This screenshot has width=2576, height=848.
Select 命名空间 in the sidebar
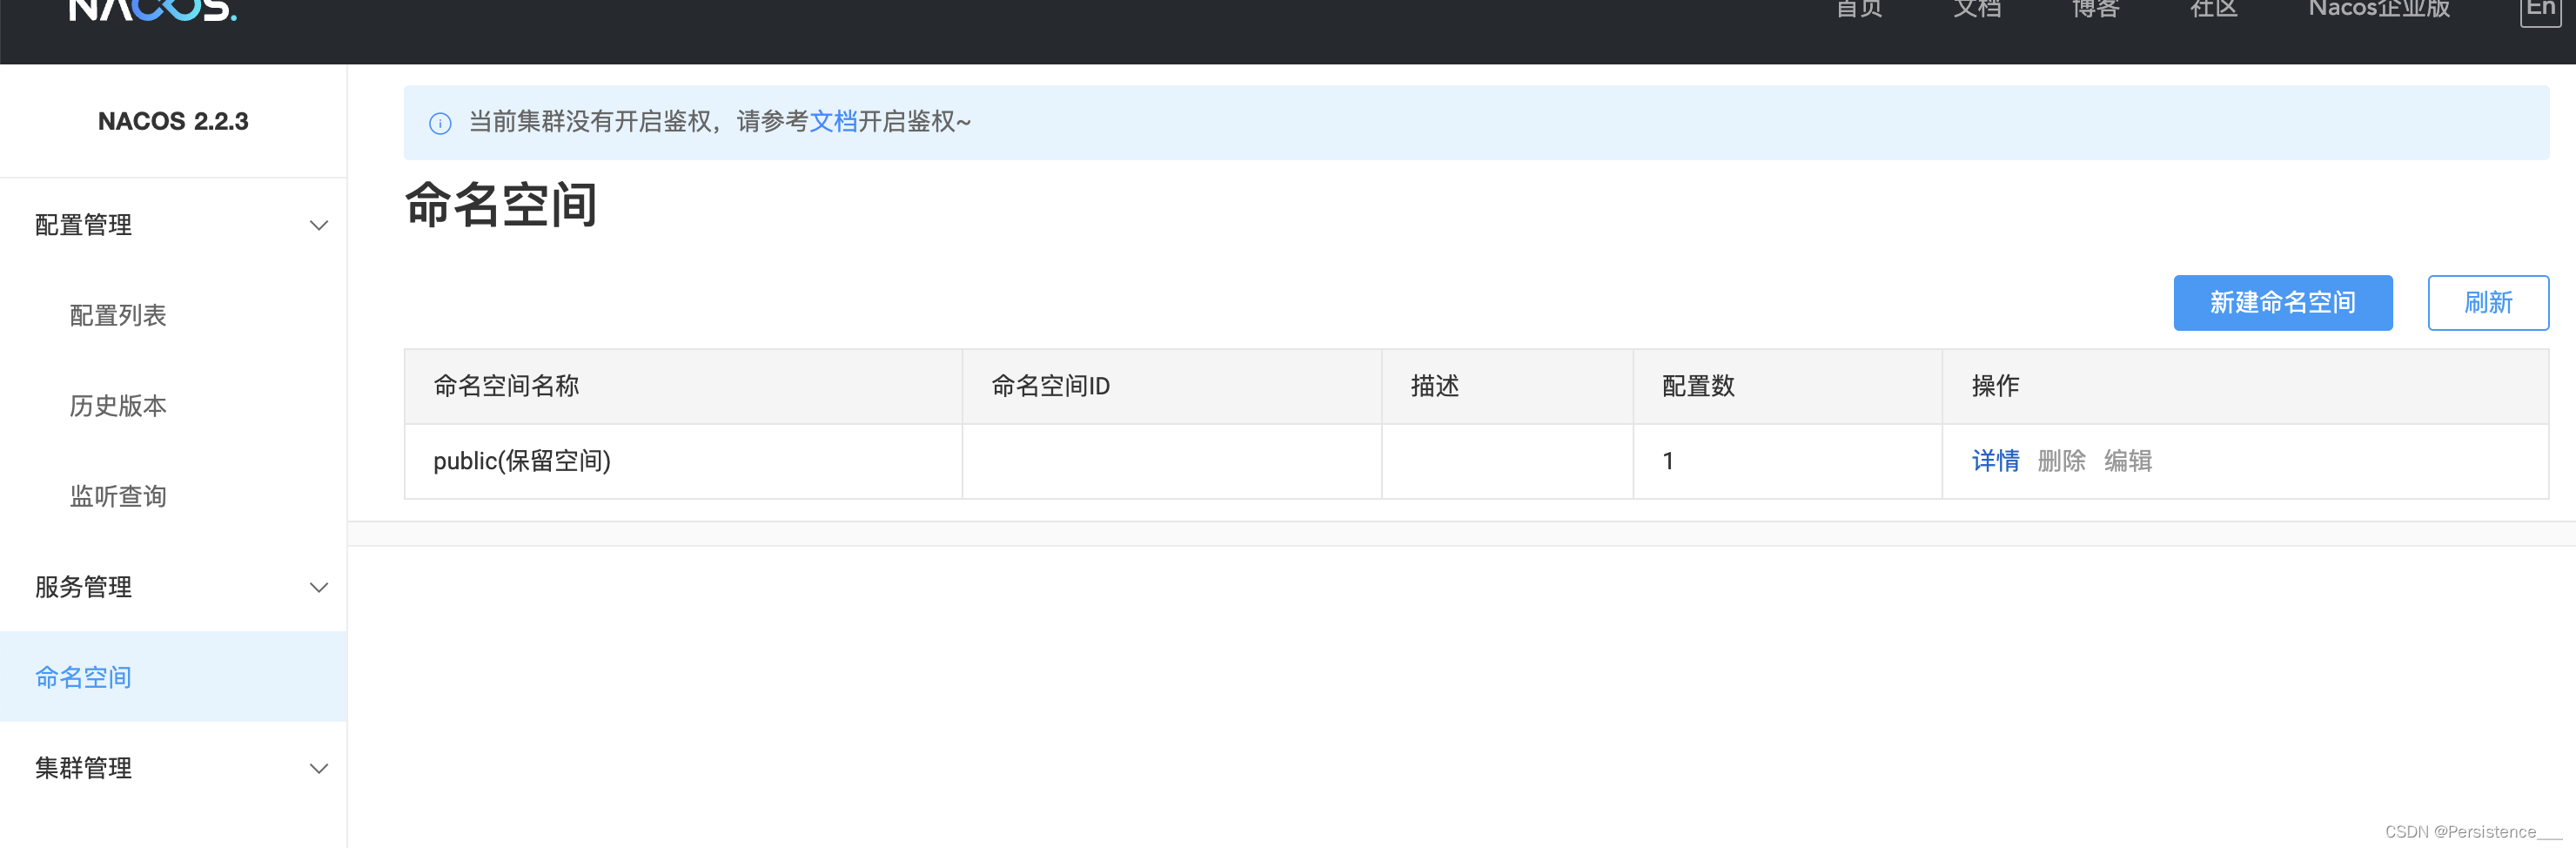[83, 677]
